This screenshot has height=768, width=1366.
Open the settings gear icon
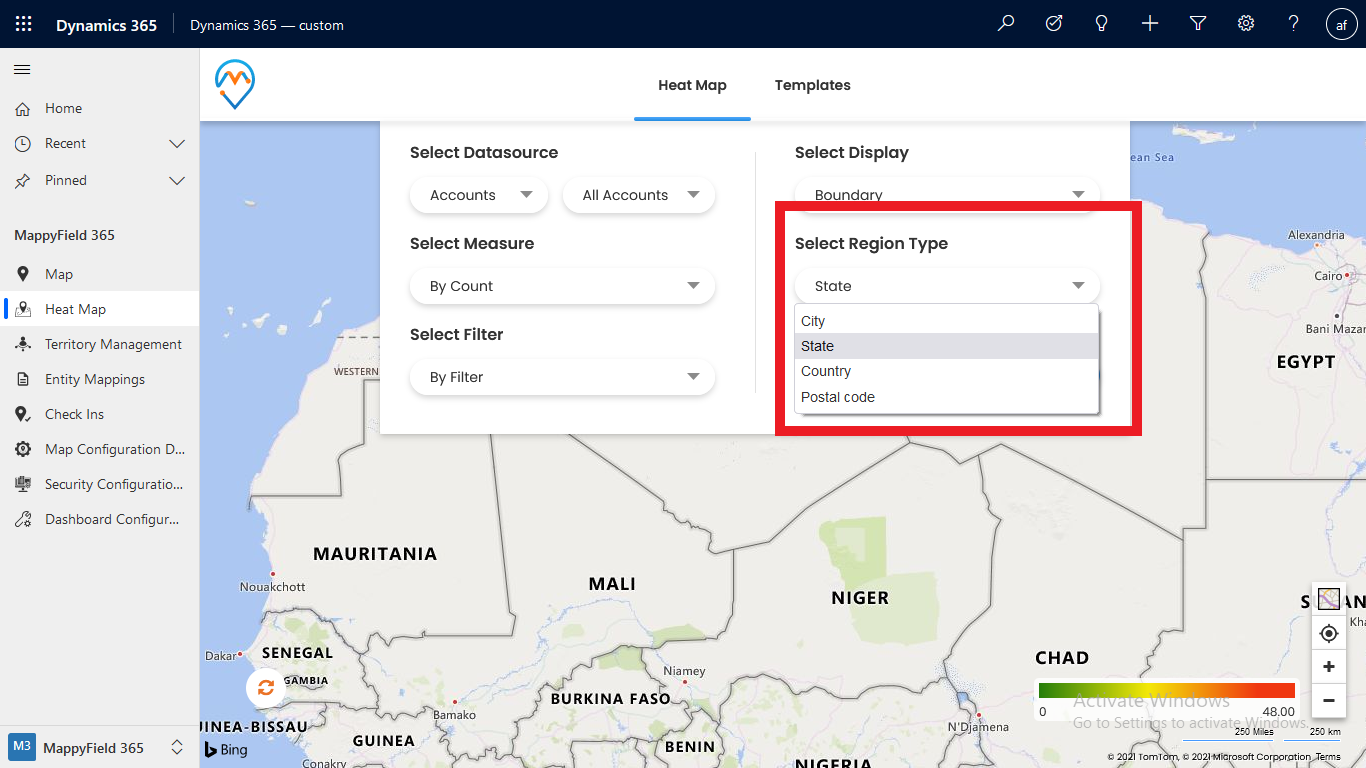1246,24
